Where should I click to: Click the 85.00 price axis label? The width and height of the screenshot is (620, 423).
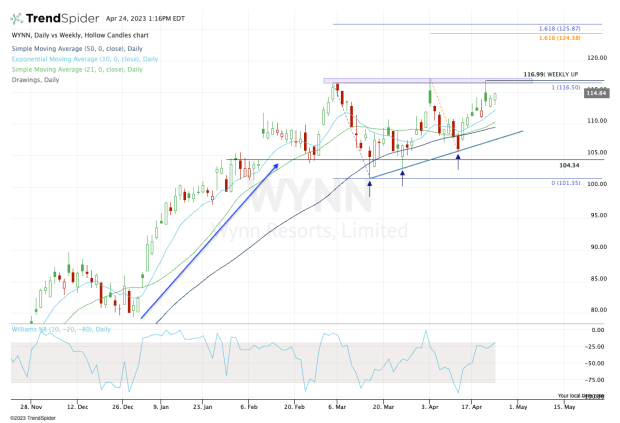pos(598,279)
